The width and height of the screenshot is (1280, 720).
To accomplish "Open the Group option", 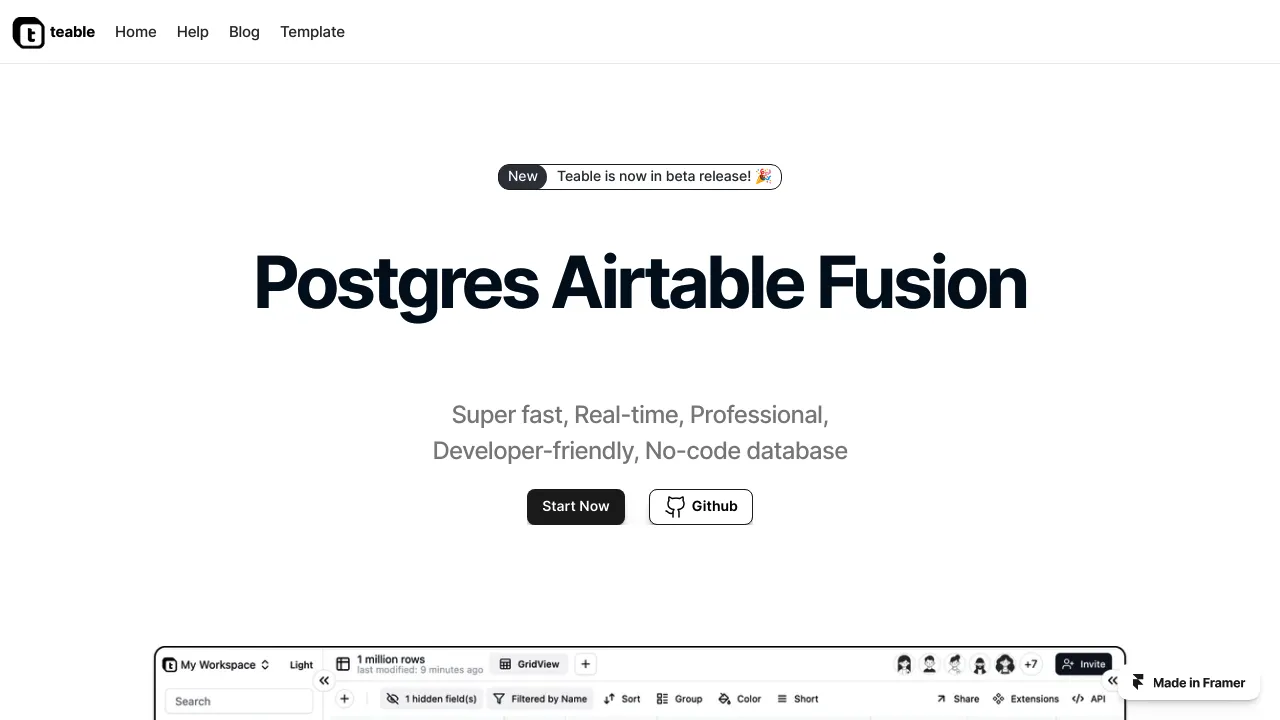I will tap(679, 699).
